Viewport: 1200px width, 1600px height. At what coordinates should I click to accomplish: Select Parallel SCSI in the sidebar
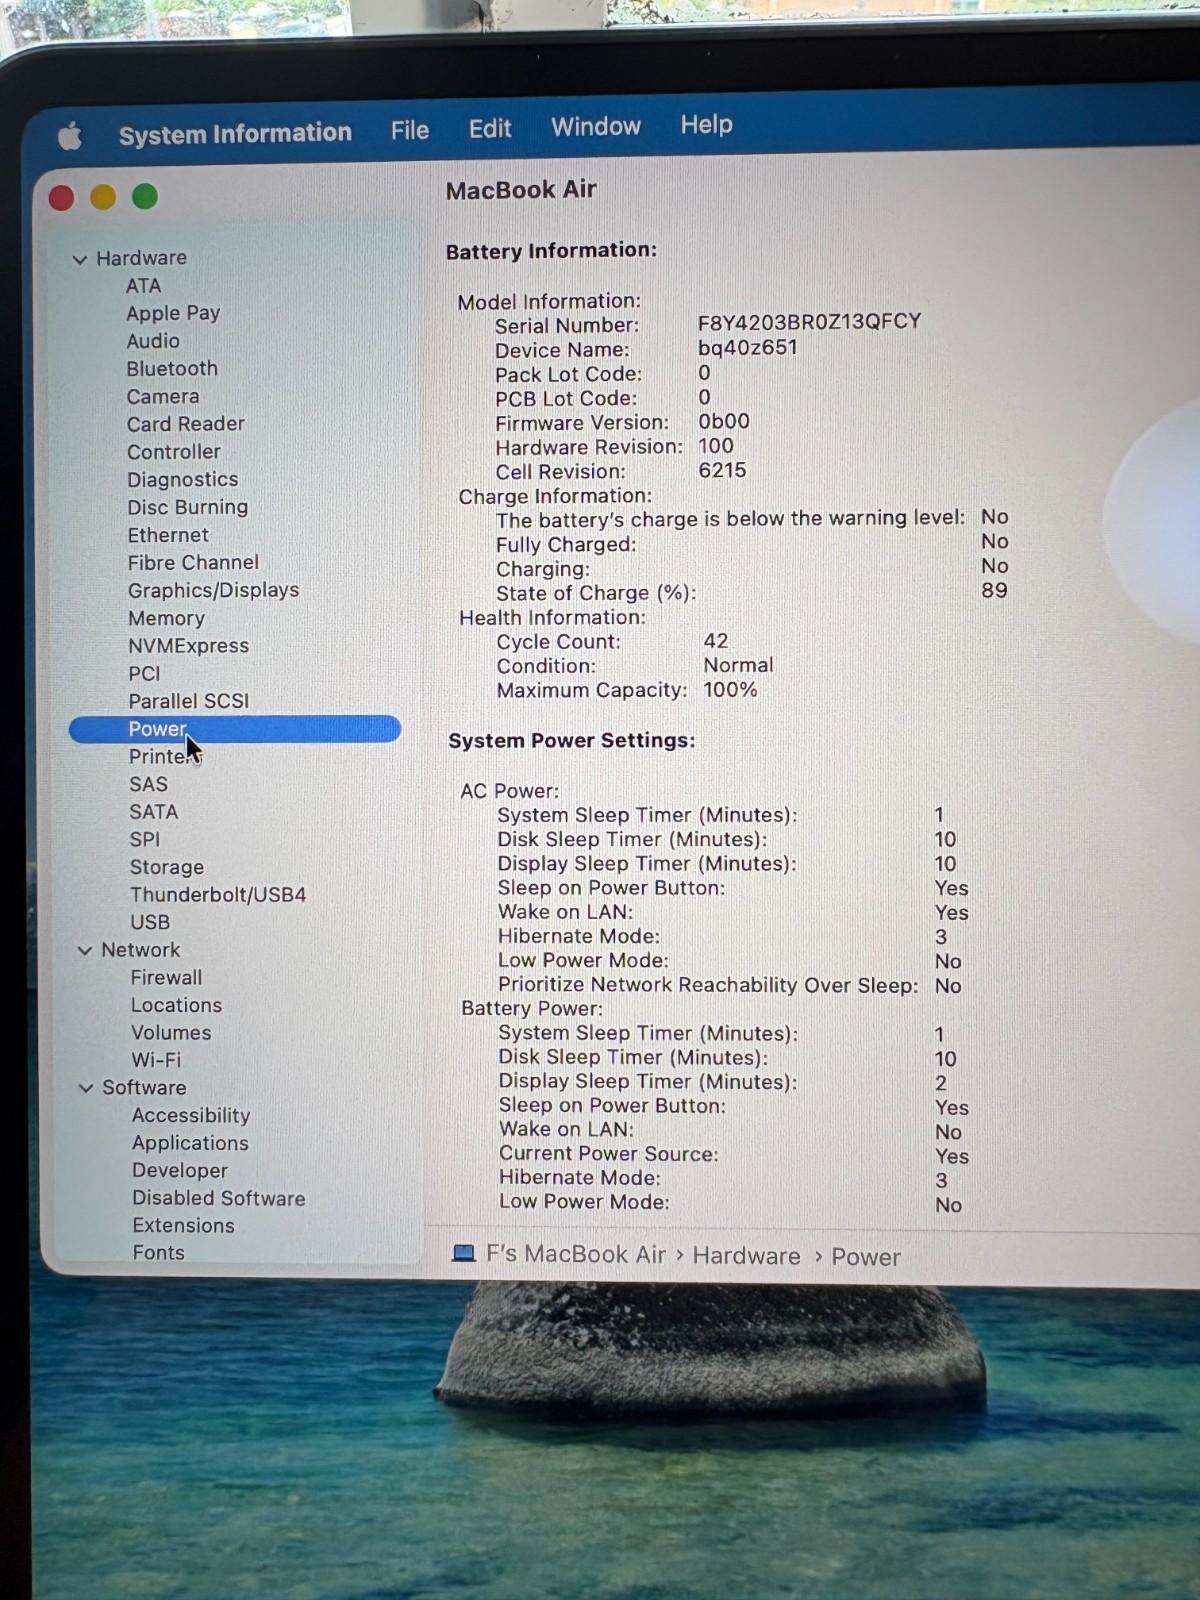189,701
